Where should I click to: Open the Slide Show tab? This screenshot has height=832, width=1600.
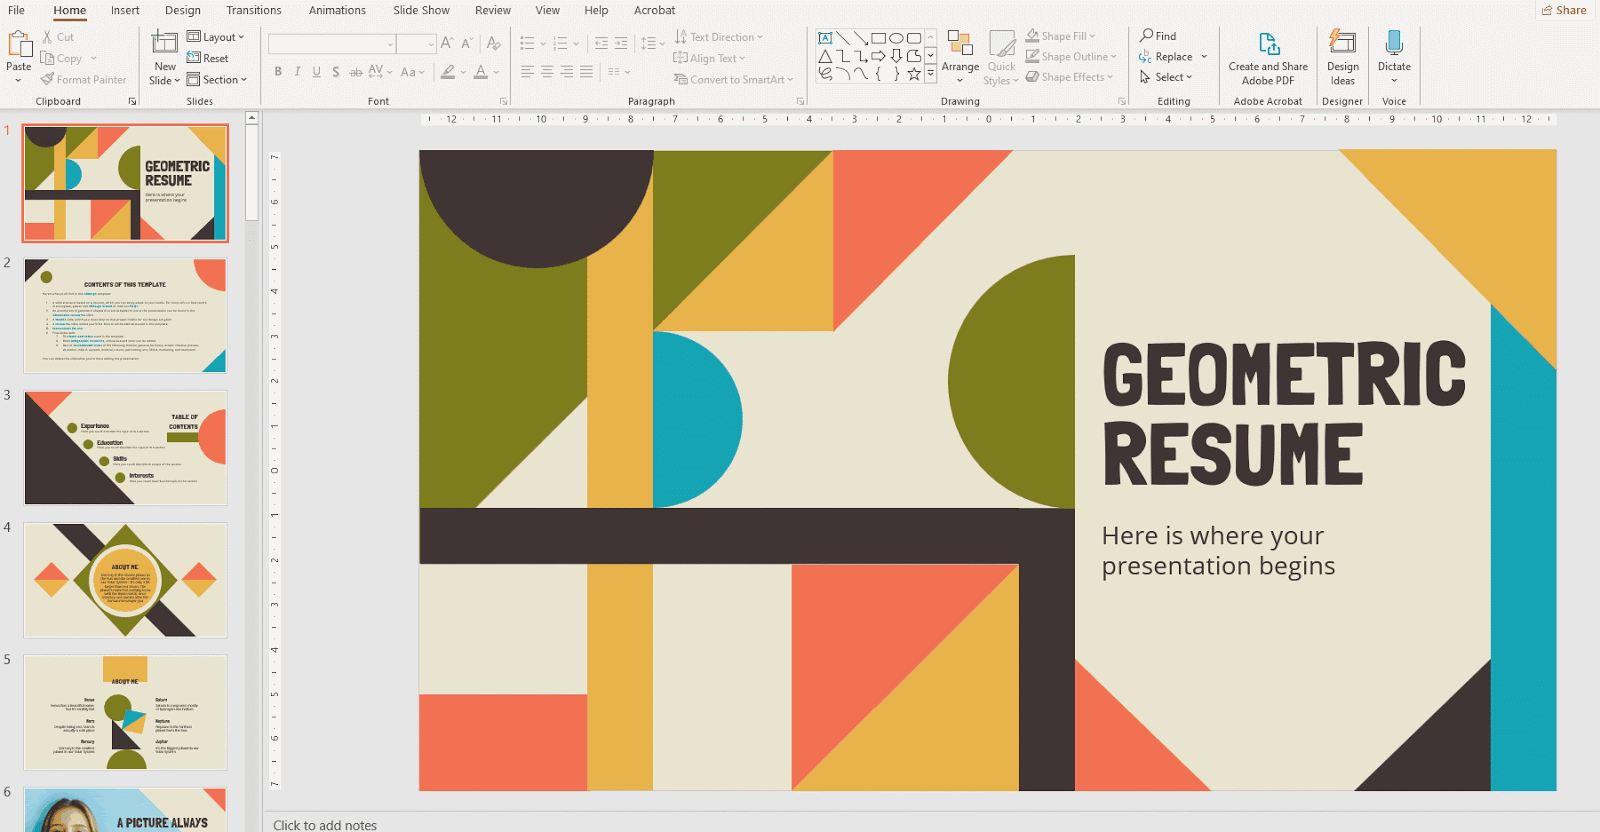click(421, 10)
